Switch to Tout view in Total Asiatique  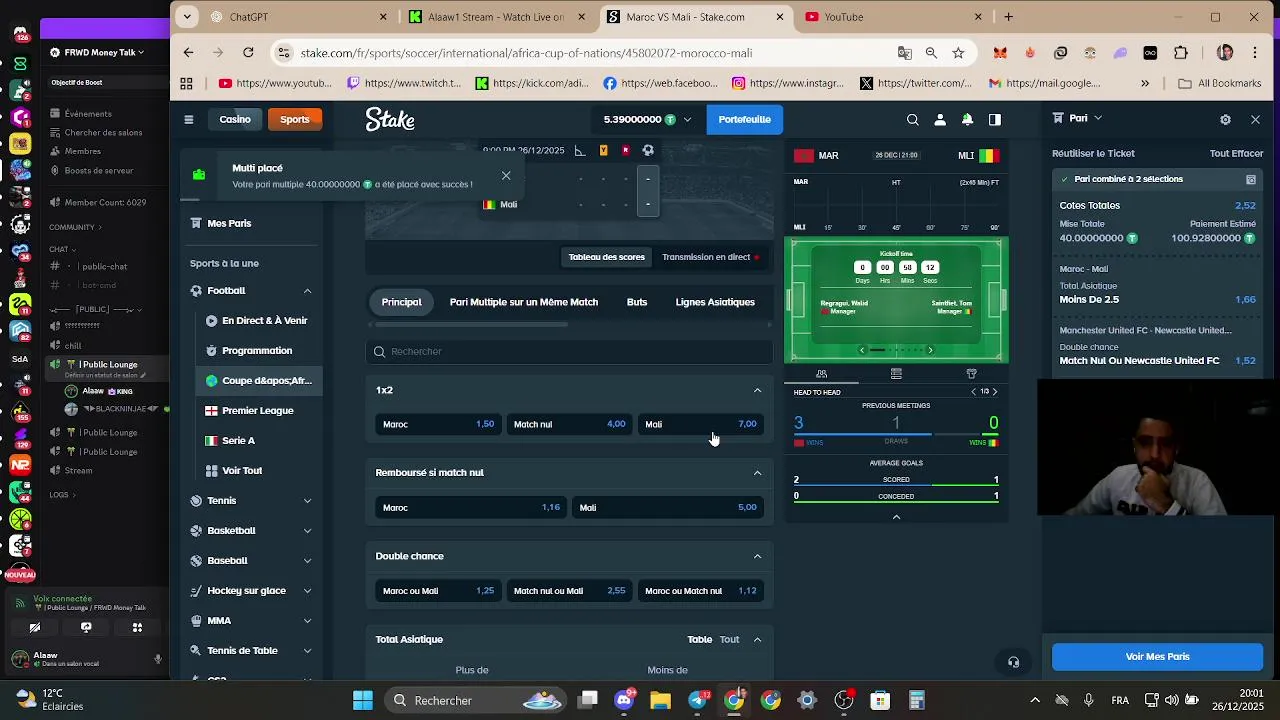(x=729, y=639)
